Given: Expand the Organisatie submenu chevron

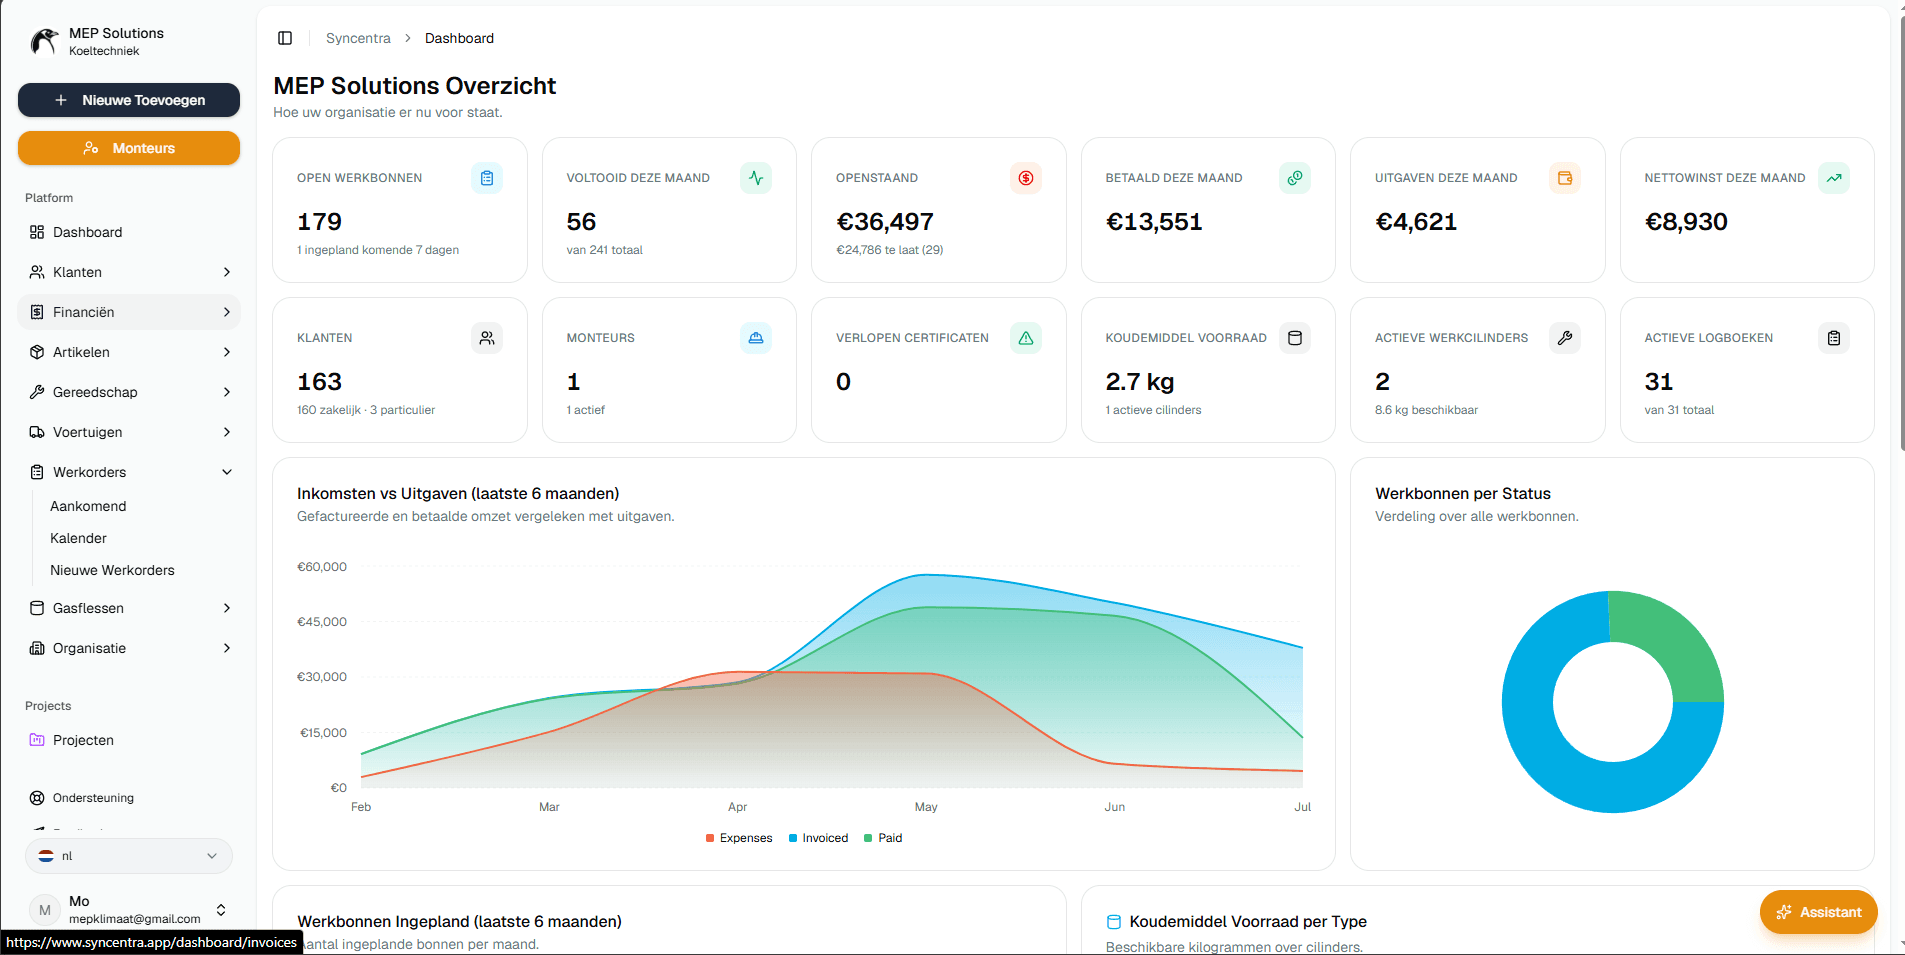Looking at the screenshot, I should [x=227, y=648].
